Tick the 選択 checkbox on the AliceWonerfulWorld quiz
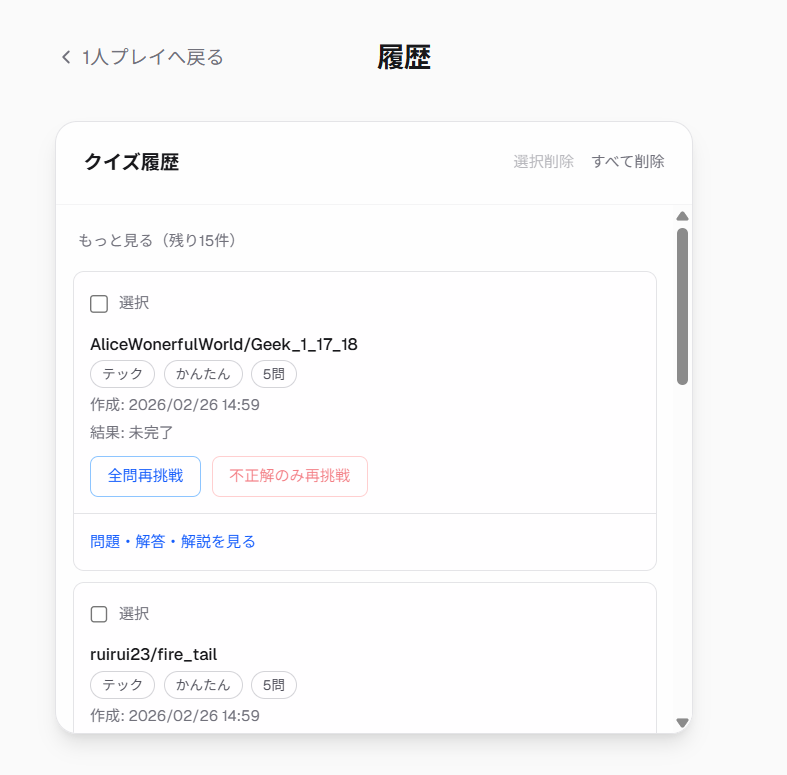787x775 pixels. click(99, 304)
